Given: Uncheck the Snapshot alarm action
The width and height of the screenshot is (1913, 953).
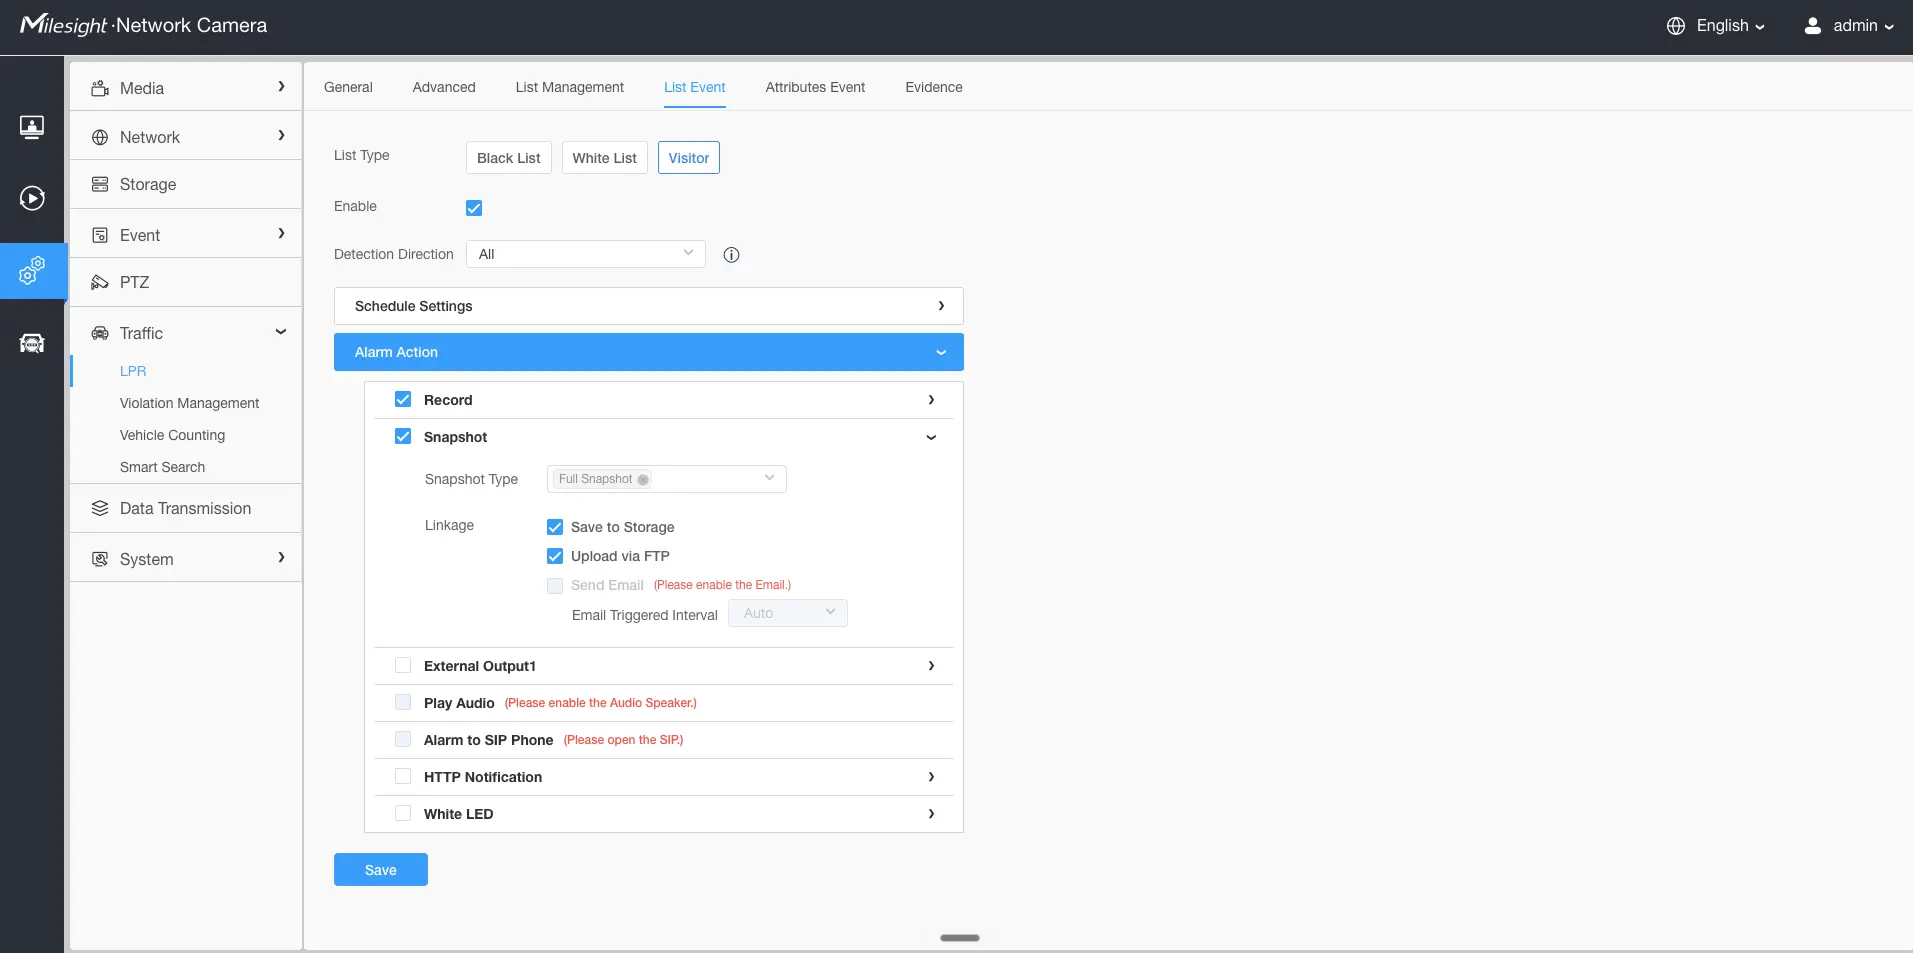Looking at the screenshot, I should tap(403, 436).
